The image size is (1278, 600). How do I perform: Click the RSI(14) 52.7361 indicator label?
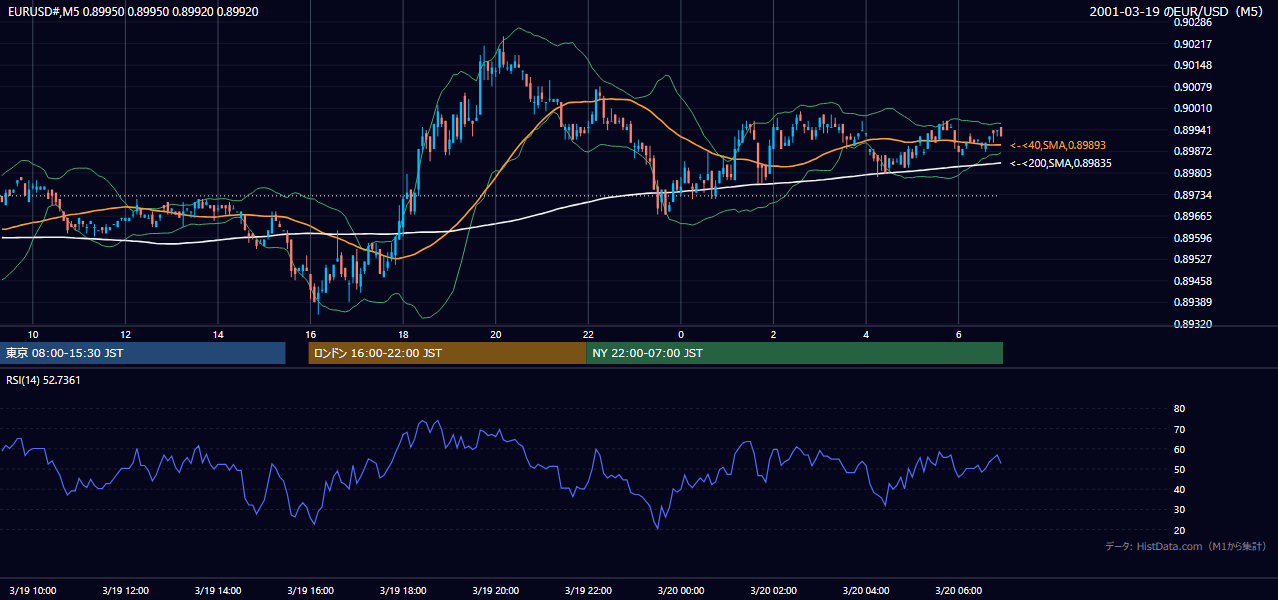43,380
